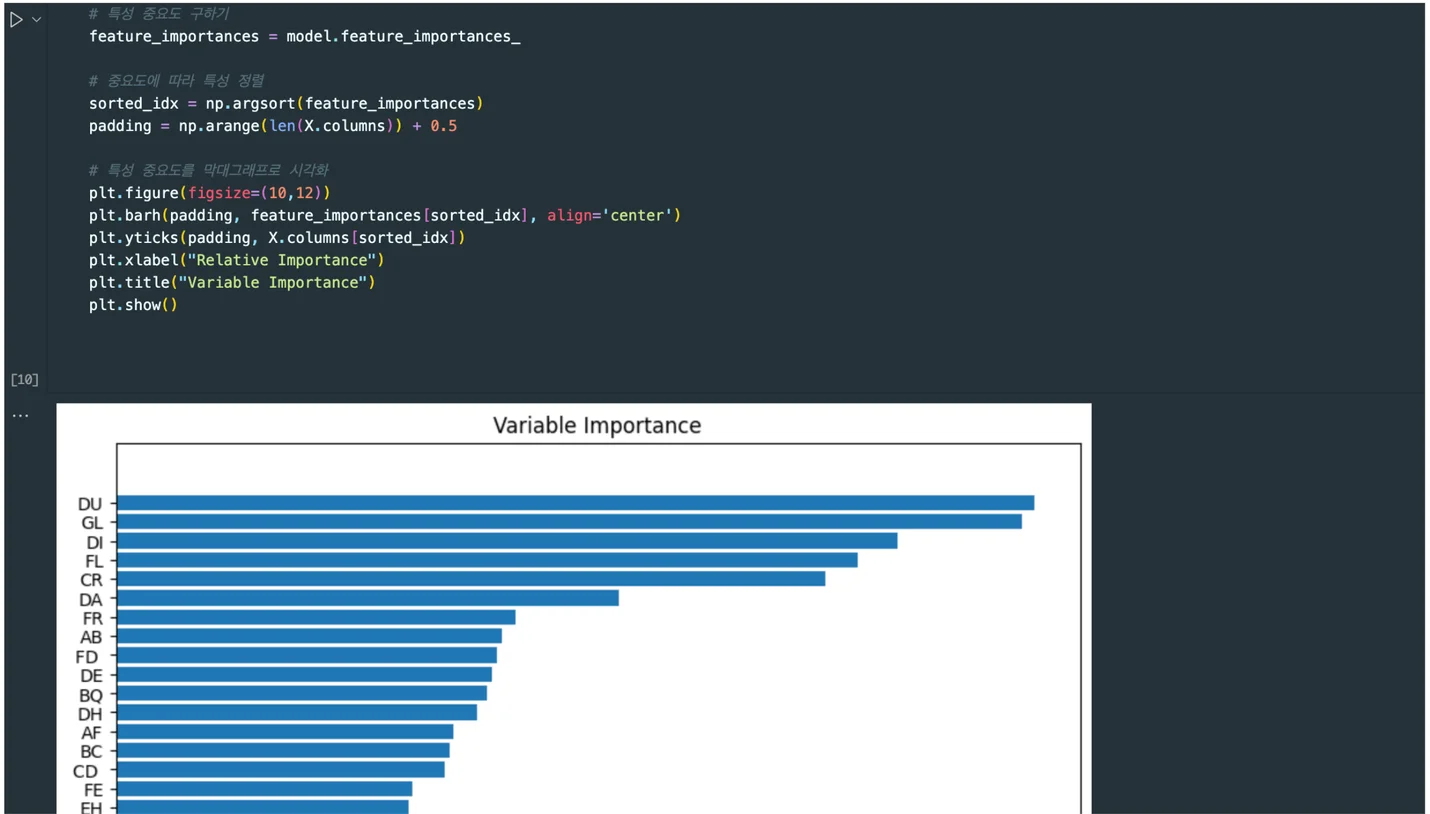Screen dimensions: 1430x814
Task: Click the 'DU' y-axis label
Action: 90,504
